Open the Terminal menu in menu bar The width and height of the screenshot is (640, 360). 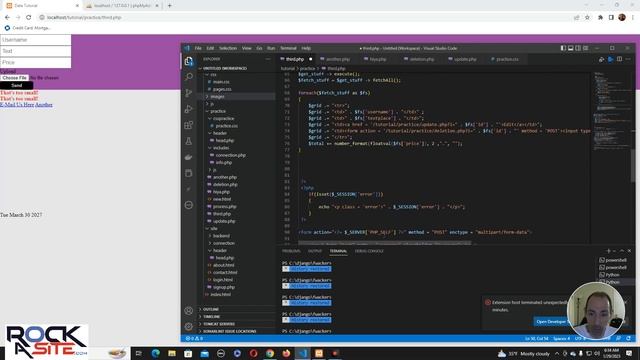[288, 48]
